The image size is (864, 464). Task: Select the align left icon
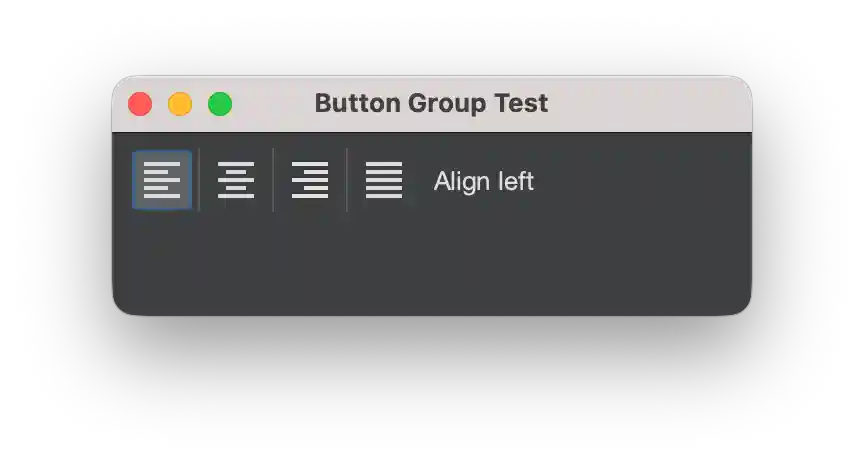[x=162, y=180]
